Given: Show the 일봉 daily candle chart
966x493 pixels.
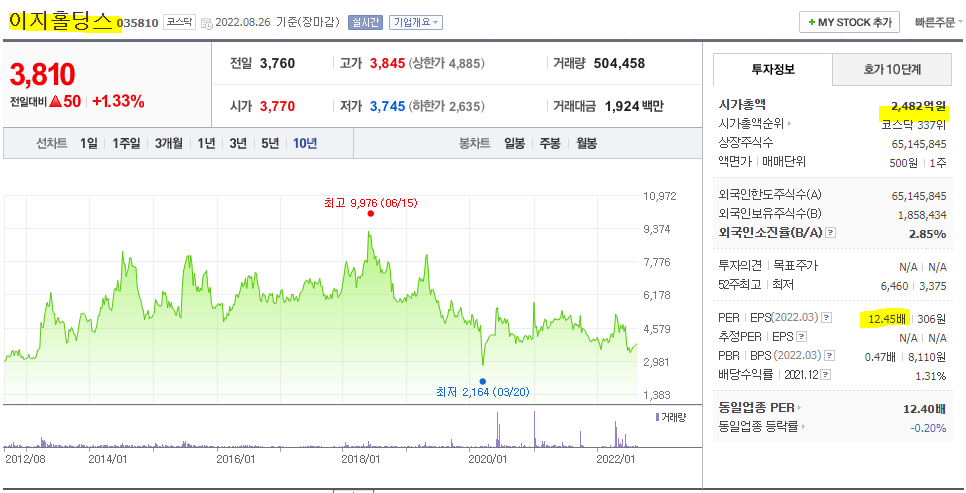Looking at the screenshot, I should click(514, 144).
